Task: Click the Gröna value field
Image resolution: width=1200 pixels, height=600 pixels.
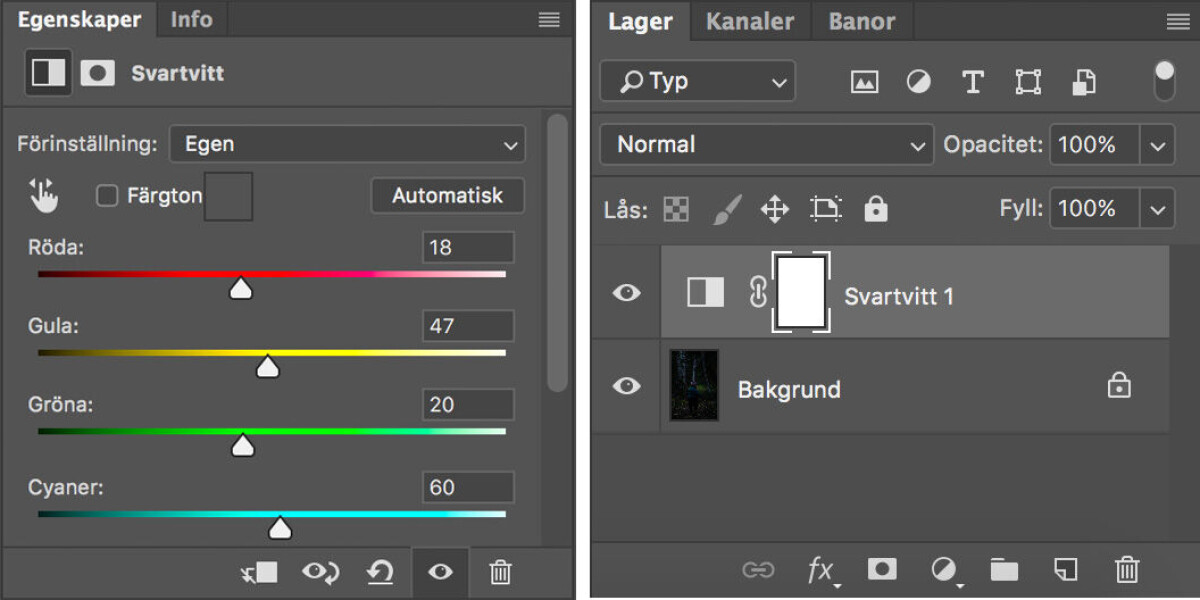Action: [x=468, y=405]
